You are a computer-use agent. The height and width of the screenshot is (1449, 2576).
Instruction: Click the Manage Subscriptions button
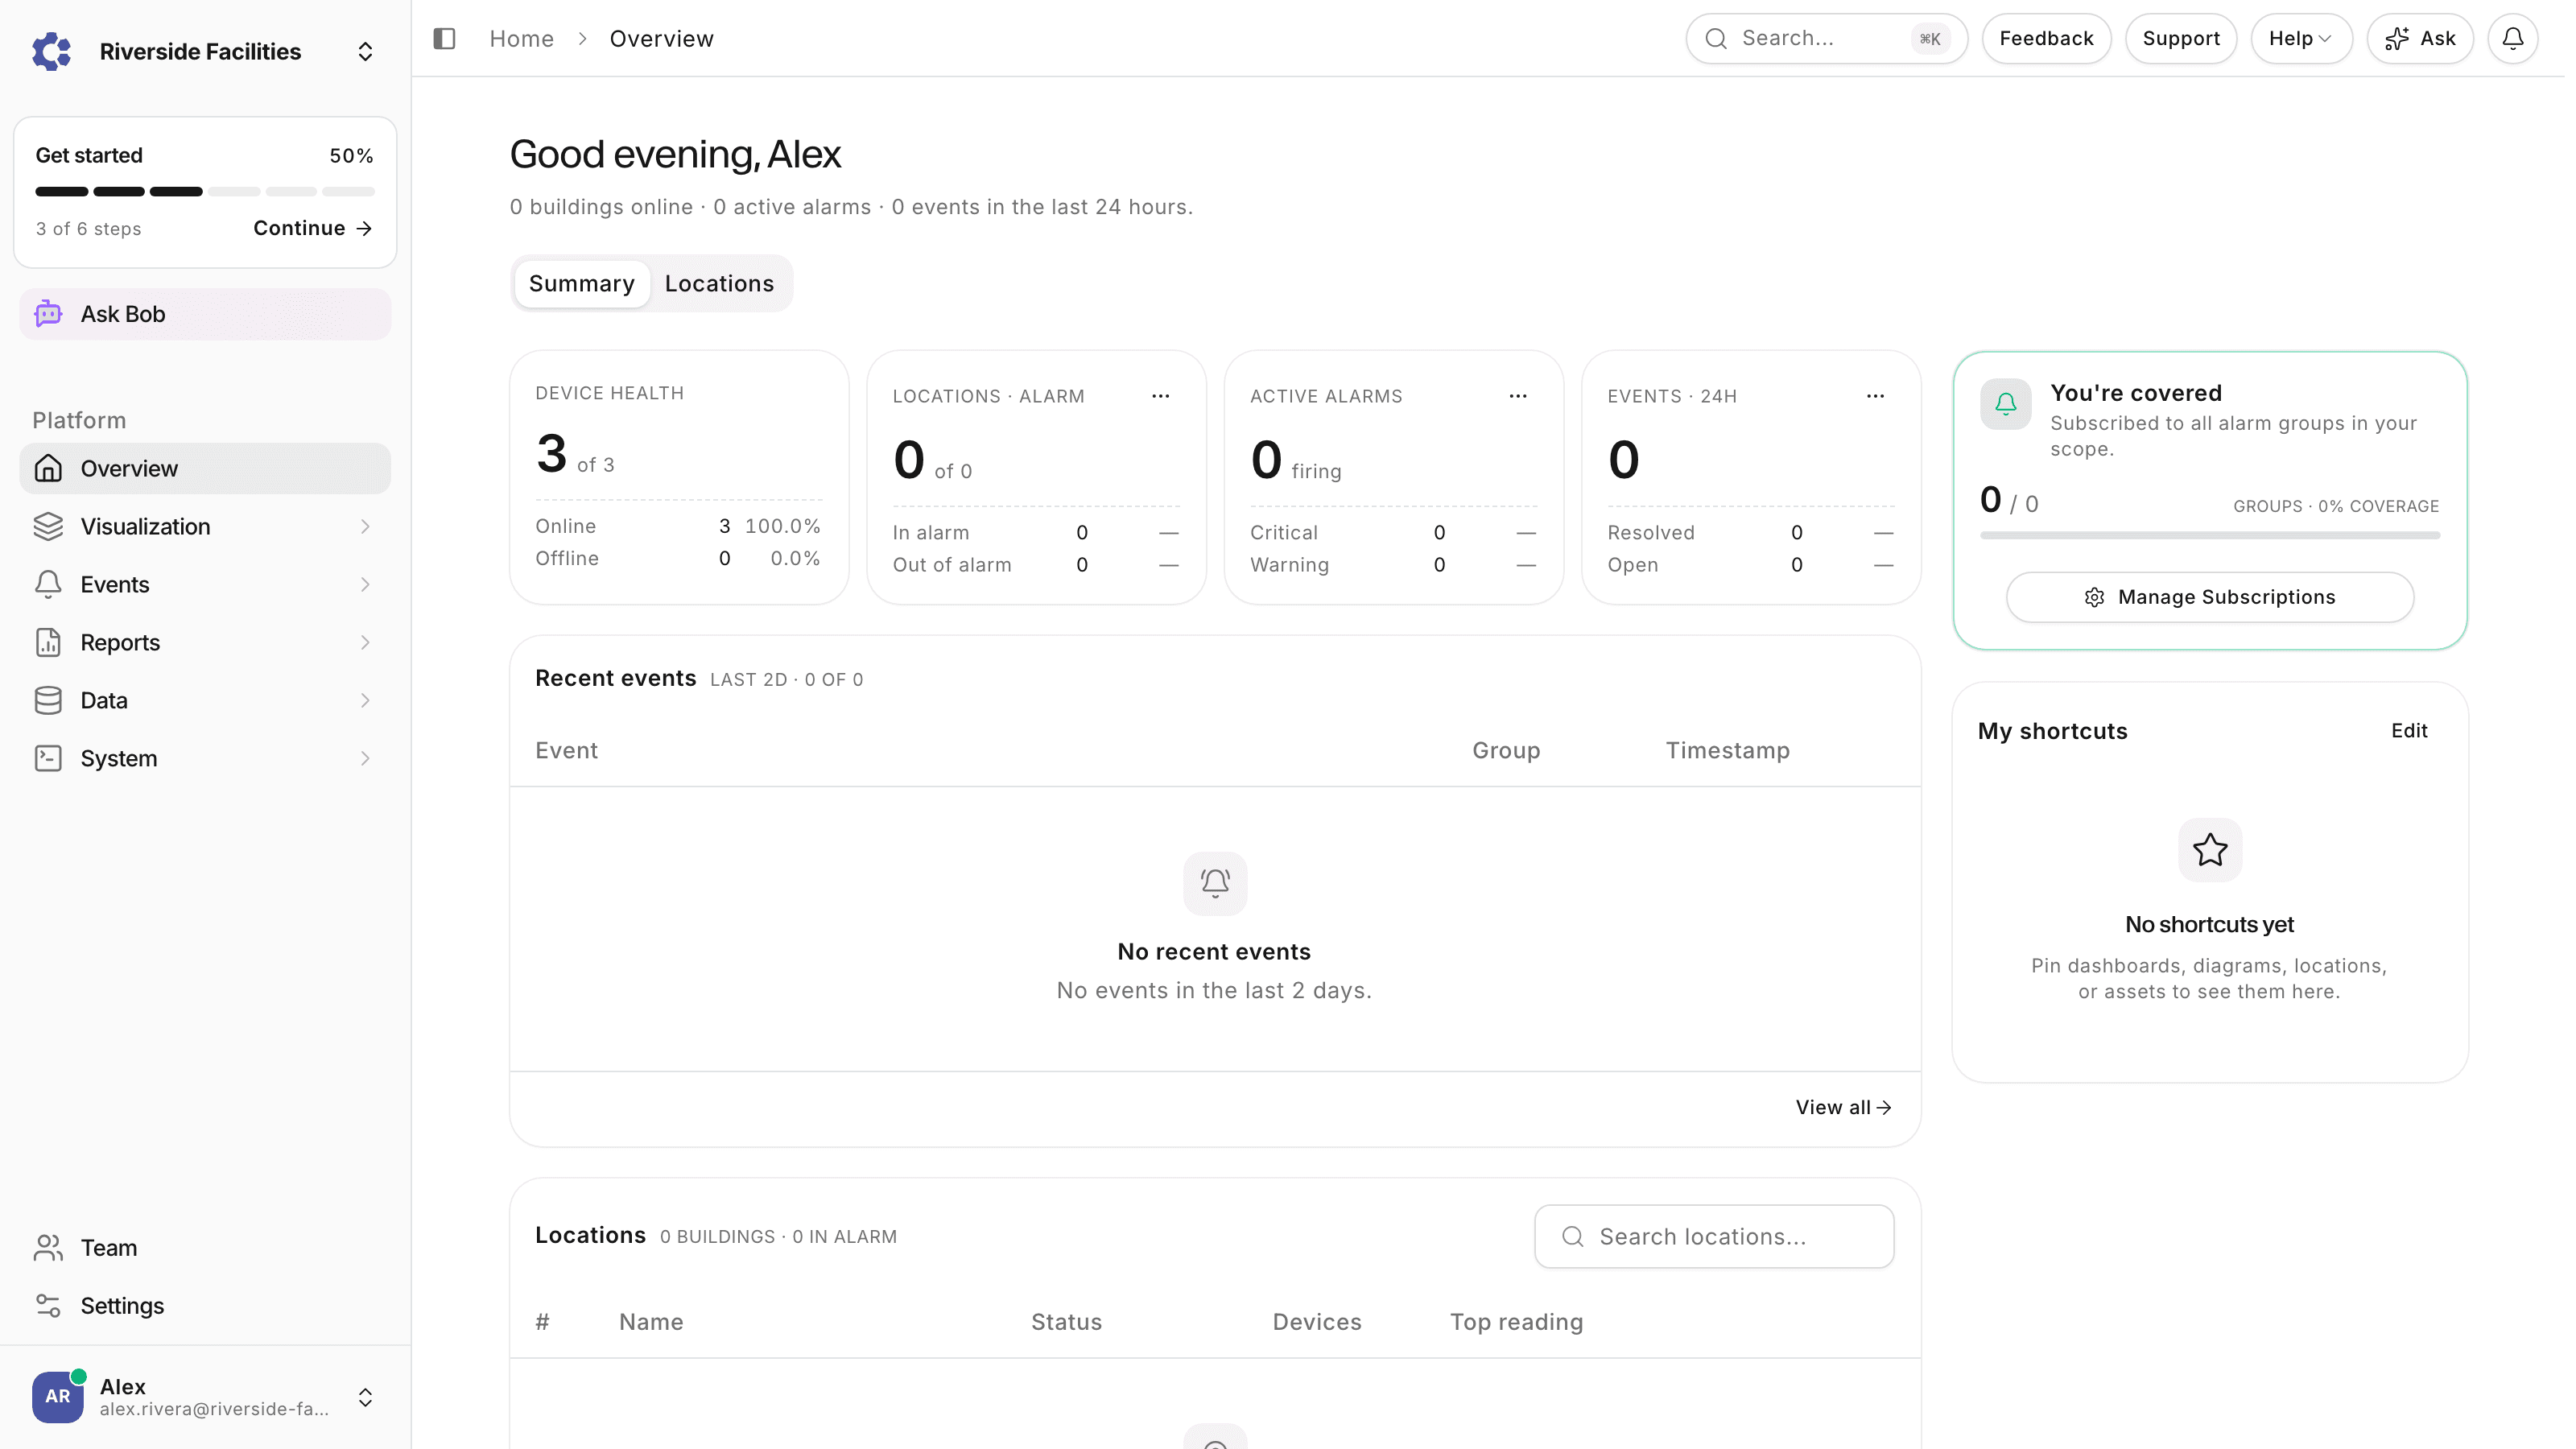point(2209,597)
